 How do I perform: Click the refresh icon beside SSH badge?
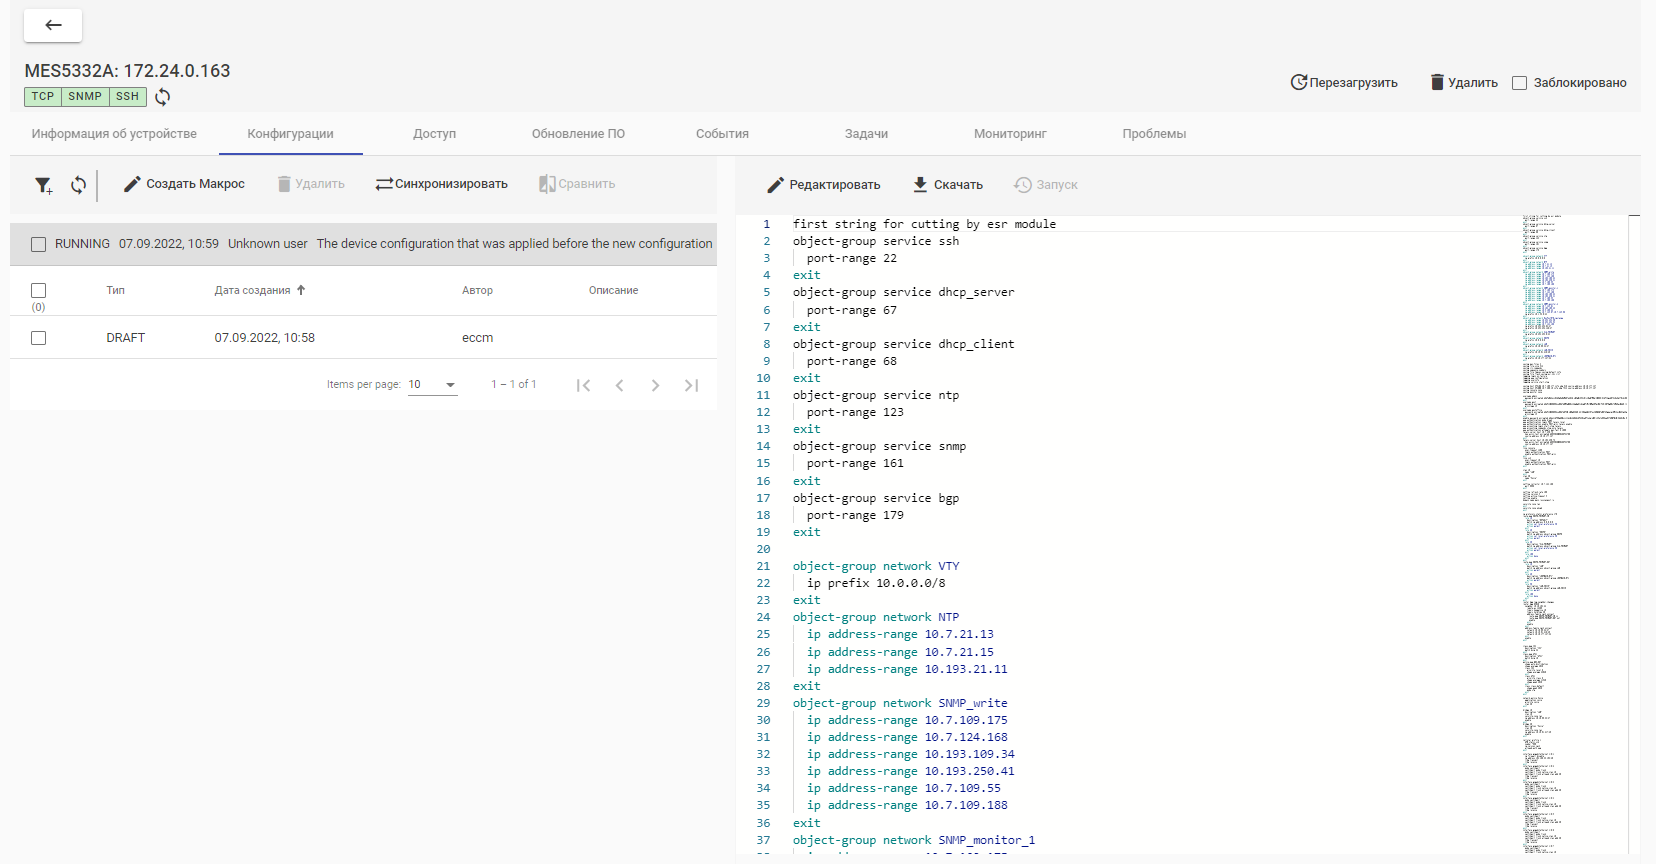163,97
